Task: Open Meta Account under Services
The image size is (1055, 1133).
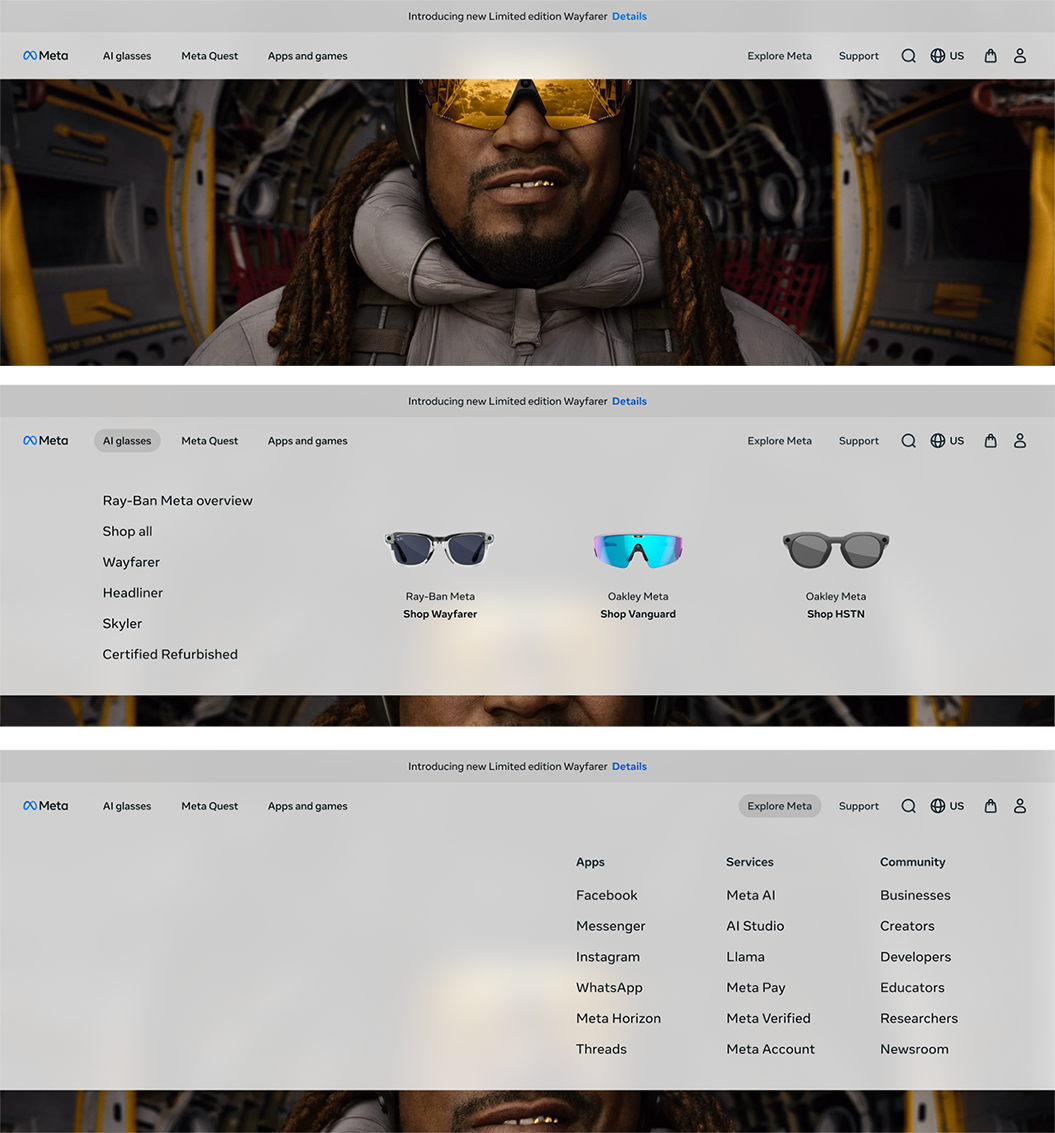Action: point(770,1049)
